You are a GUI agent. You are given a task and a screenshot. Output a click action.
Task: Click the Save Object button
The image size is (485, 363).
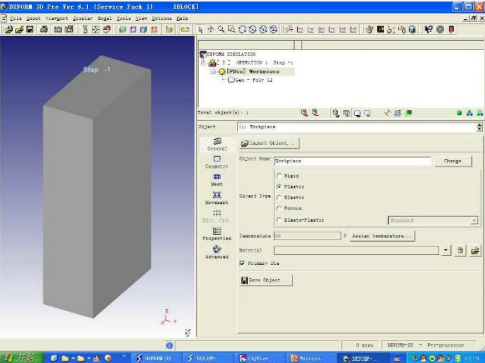266,280
